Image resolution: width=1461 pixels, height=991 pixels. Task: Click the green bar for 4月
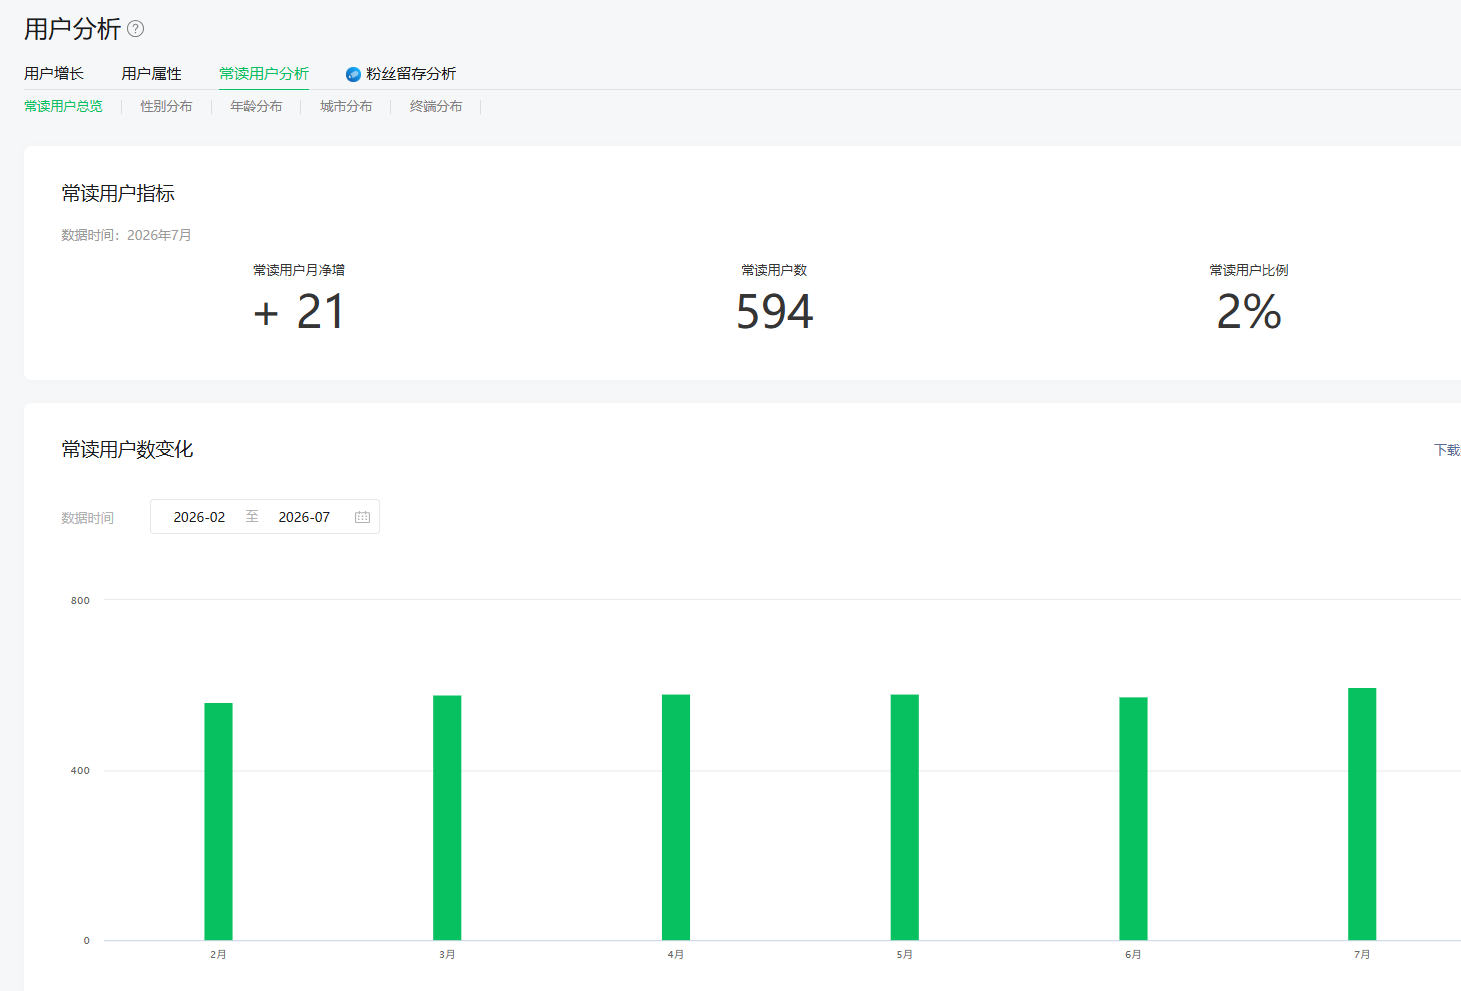coord(676,817)
